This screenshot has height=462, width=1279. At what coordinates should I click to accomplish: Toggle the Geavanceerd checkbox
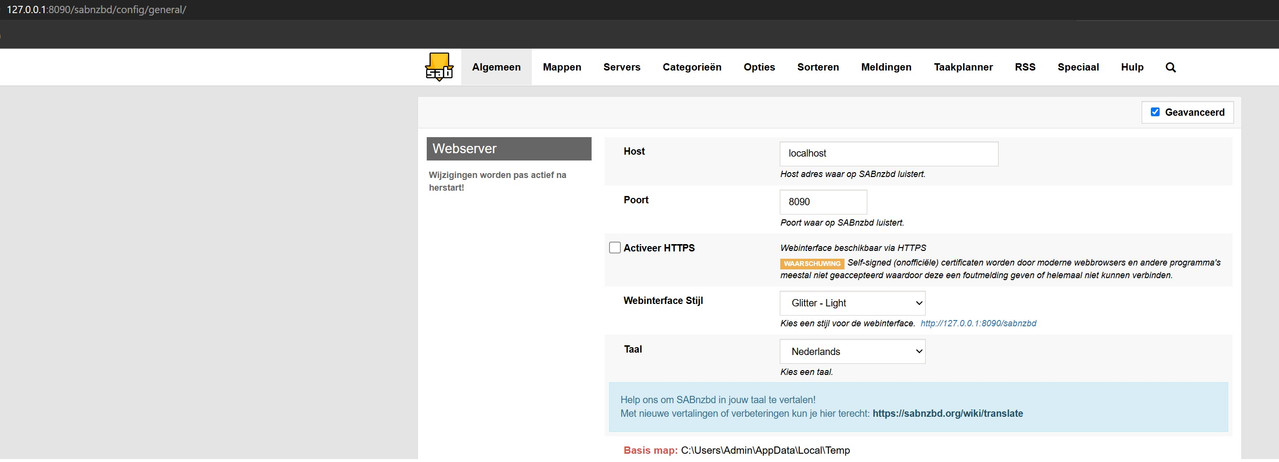[x=1155, y=112]
